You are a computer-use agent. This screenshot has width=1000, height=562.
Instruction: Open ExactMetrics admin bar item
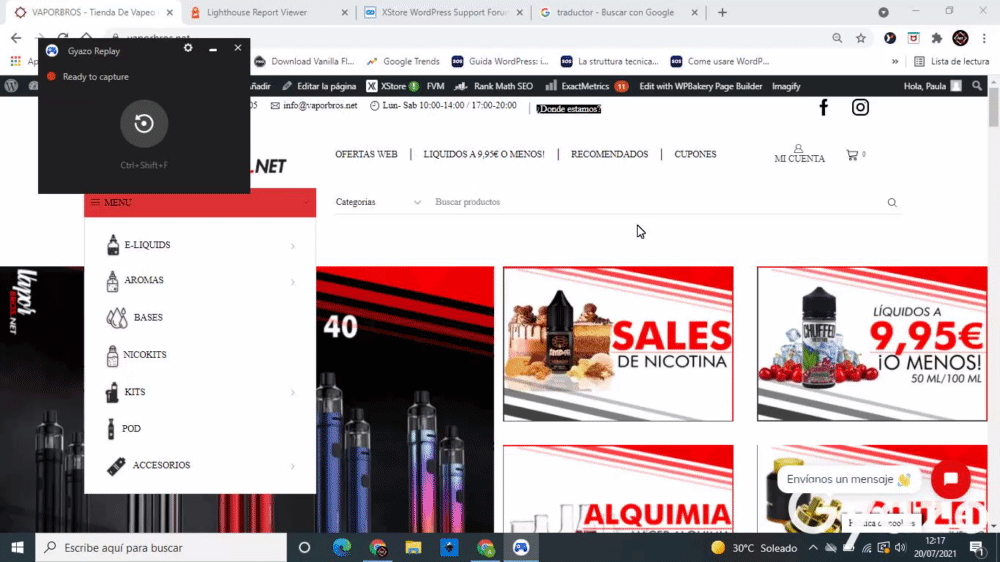[587, 86]
